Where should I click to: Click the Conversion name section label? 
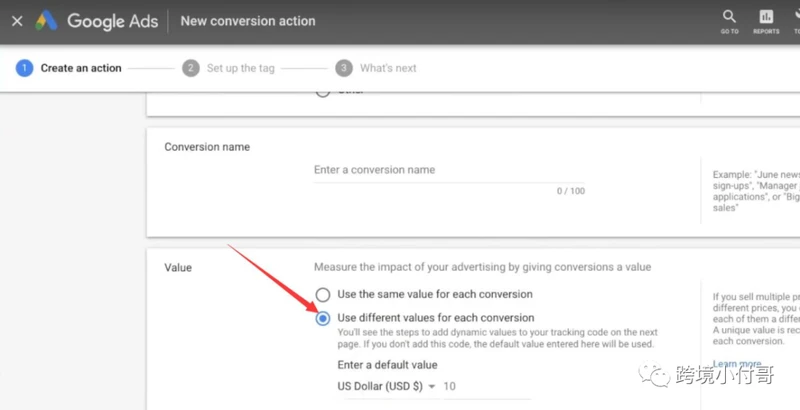(x=207, y=147)
